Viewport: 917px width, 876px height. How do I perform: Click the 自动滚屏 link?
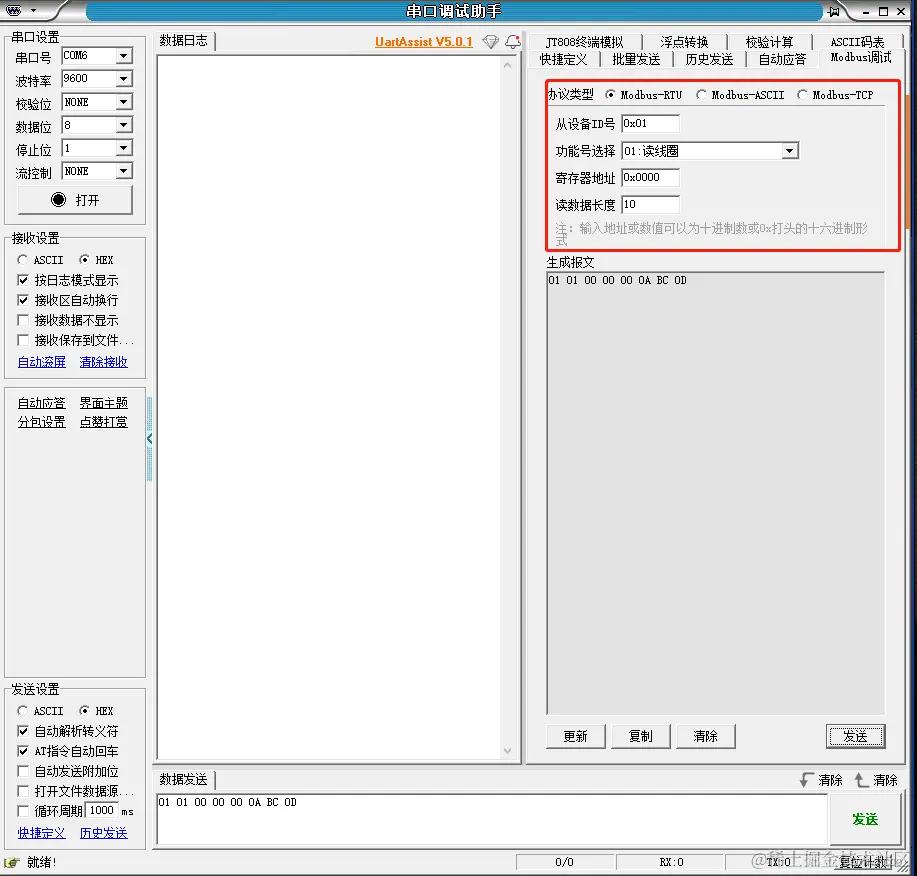click(x=42, y=362)
